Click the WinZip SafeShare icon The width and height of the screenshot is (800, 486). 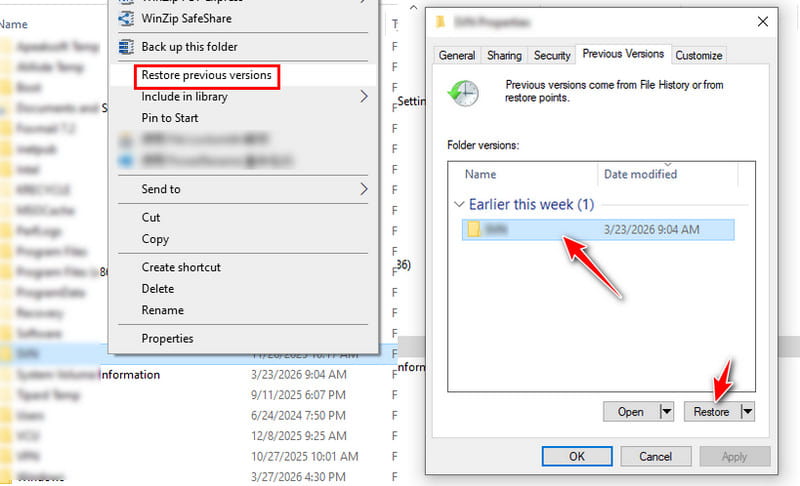coord(126,18)
